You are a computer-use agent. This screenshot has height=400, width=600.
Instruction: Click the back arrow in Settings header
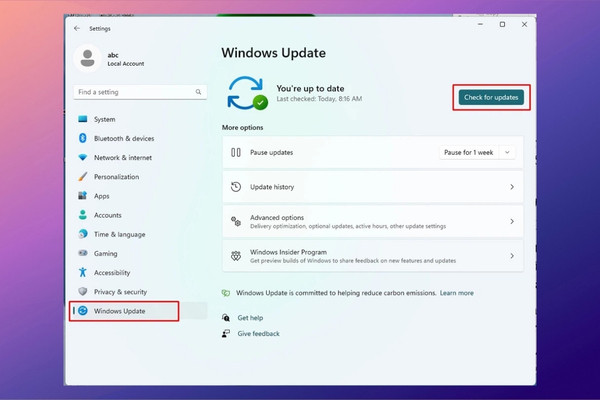(77, 28)
